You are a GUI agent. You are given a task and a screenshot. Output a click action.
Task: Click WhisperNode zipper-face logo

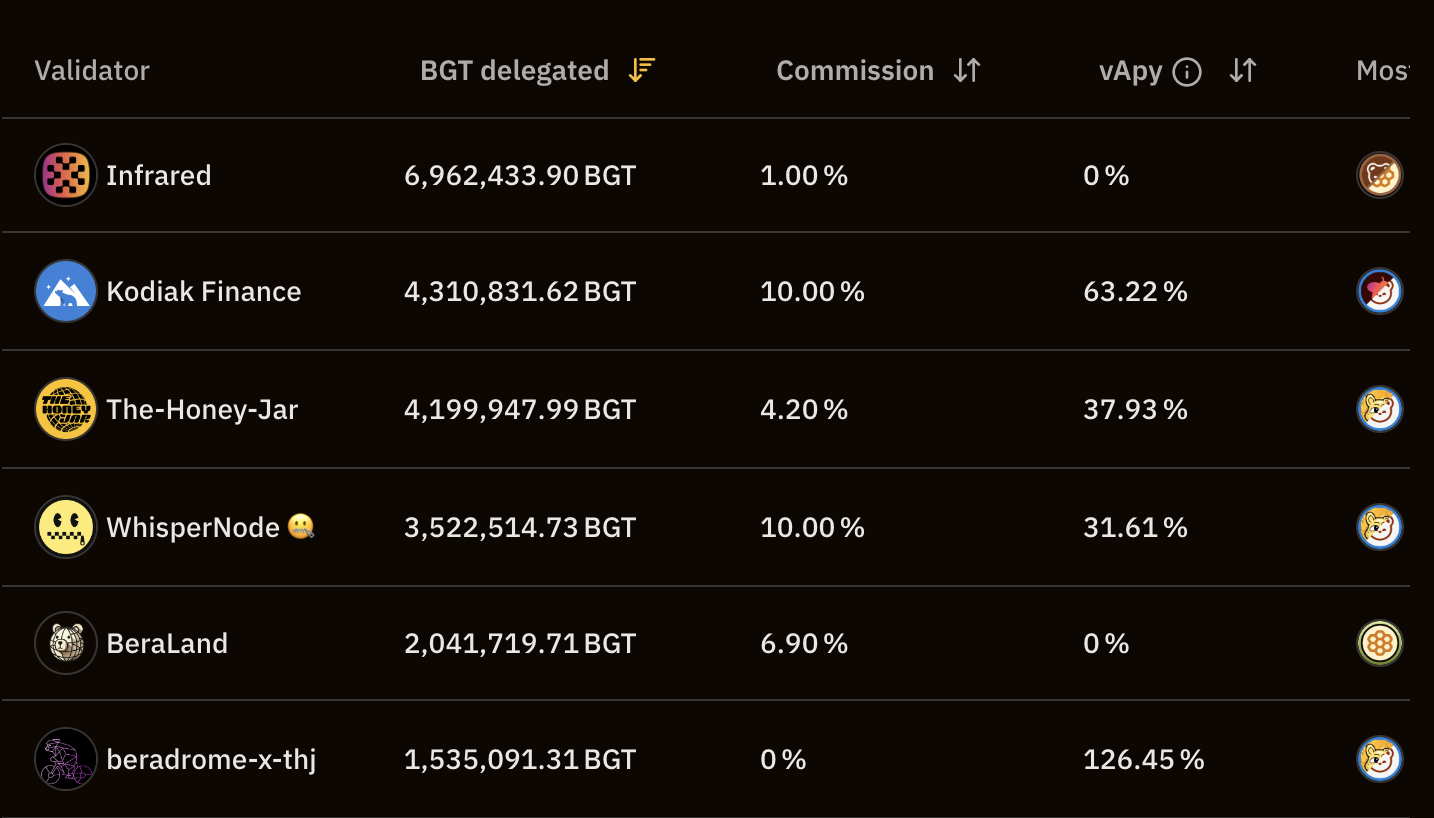[66, 527]
